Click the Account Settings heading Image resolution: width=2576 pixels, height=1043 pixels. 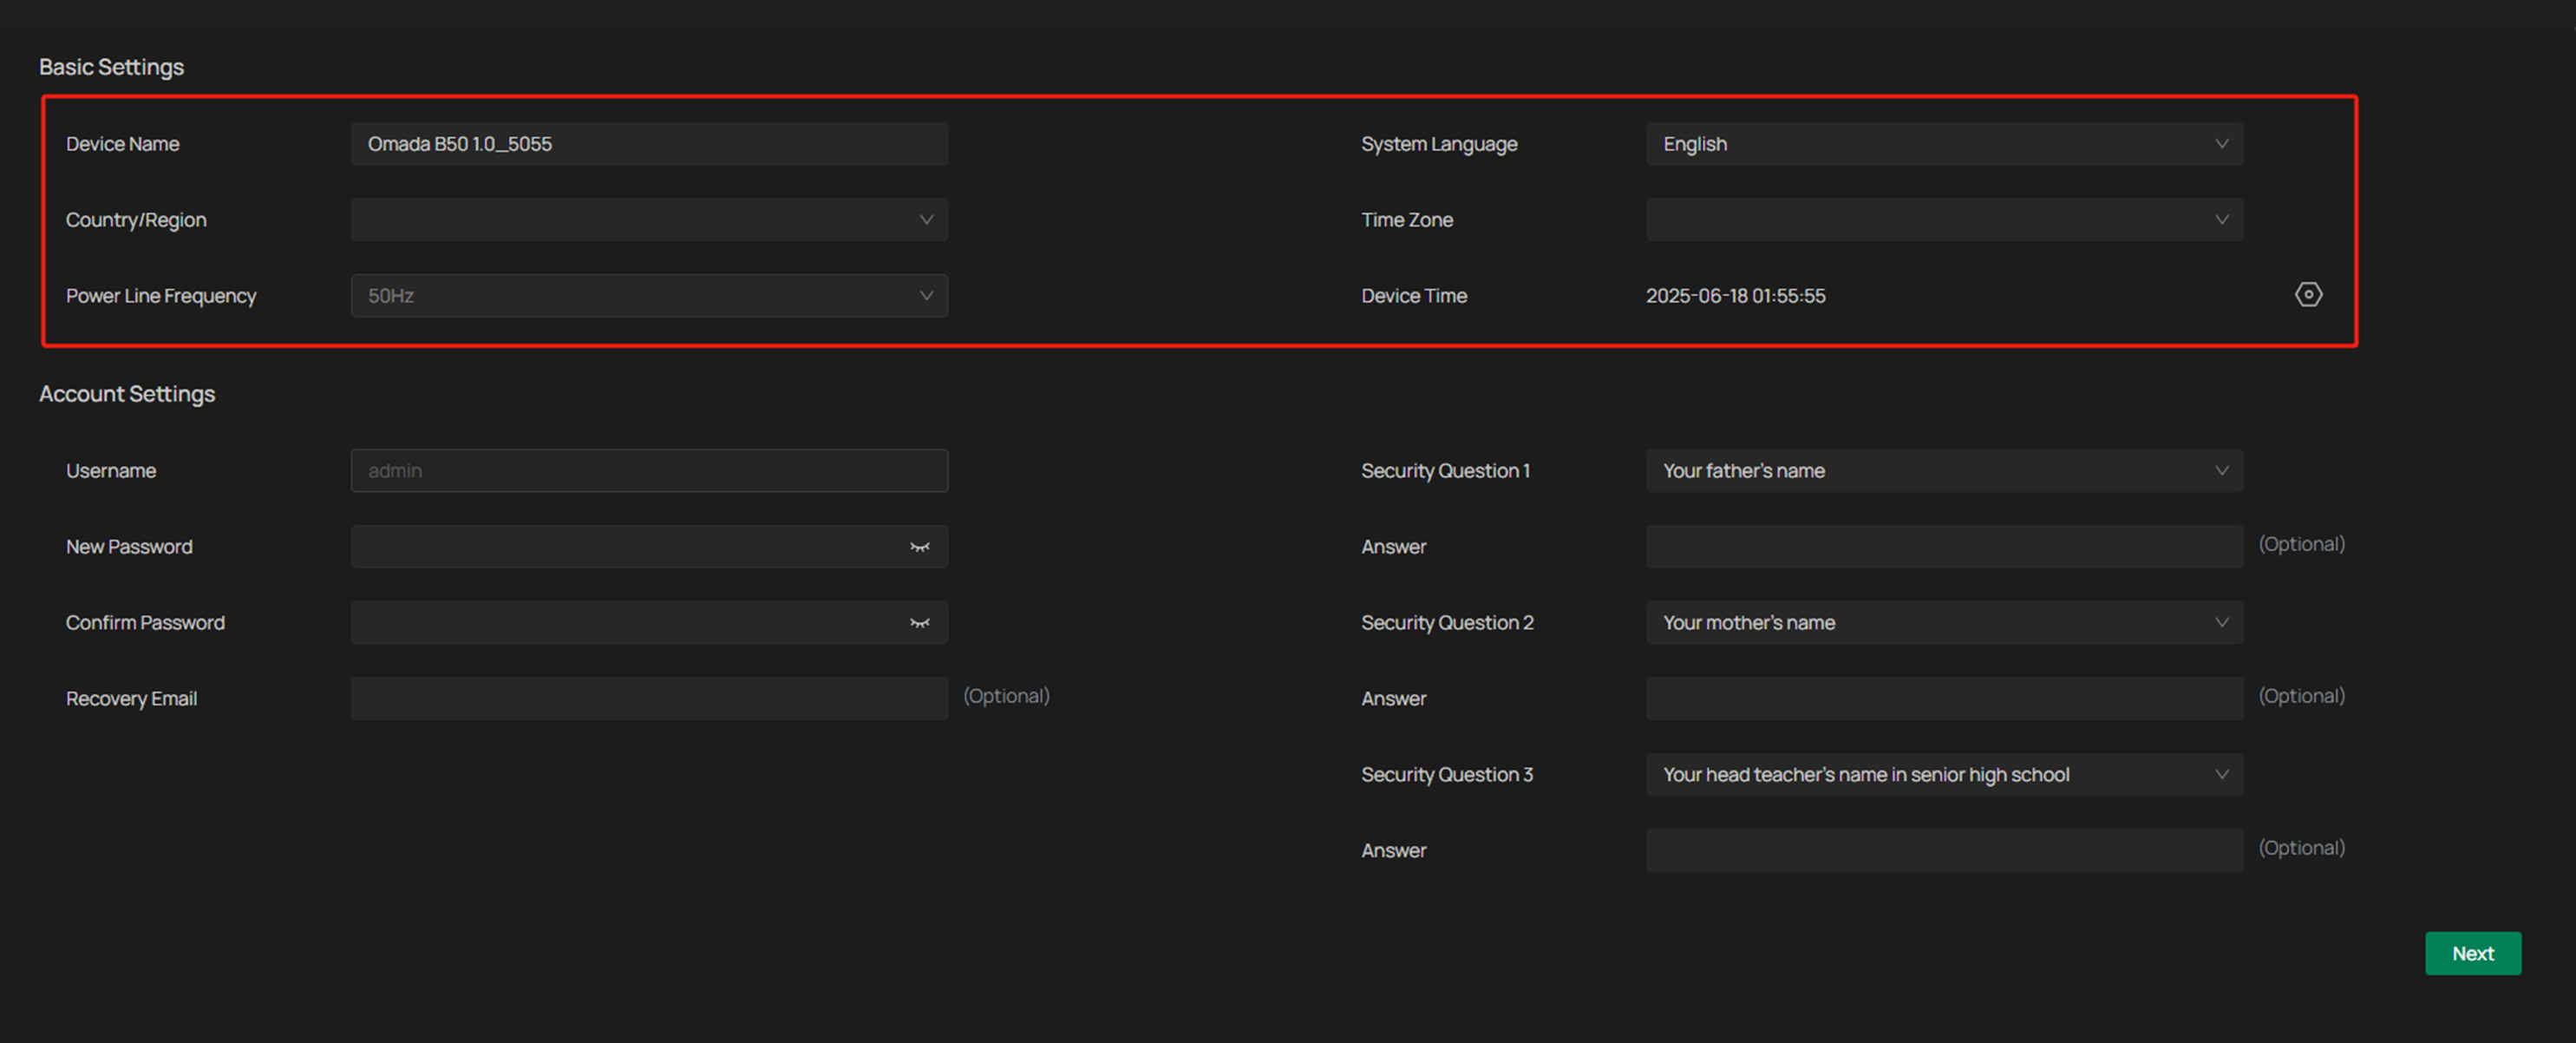[127, 394]
